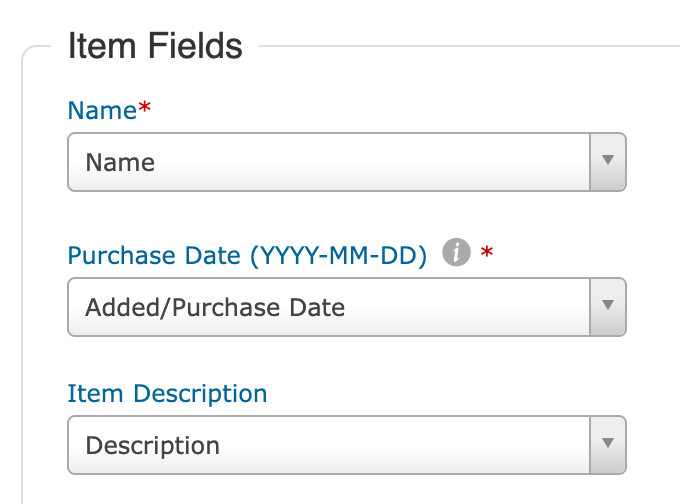Screen dimensions: 680x504
Task: Click the red asterisk after the info icon
Action: point(487,255)
